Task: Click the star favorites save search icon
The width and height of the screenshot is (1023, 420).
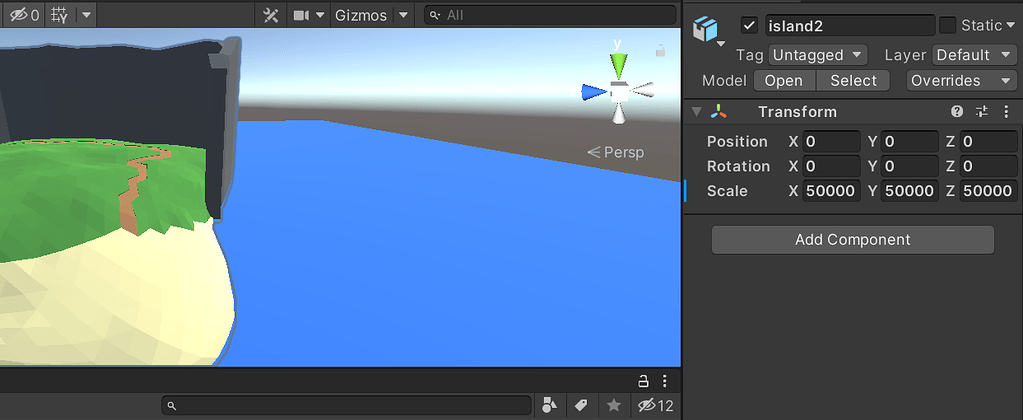Action: tap(613, 406)
